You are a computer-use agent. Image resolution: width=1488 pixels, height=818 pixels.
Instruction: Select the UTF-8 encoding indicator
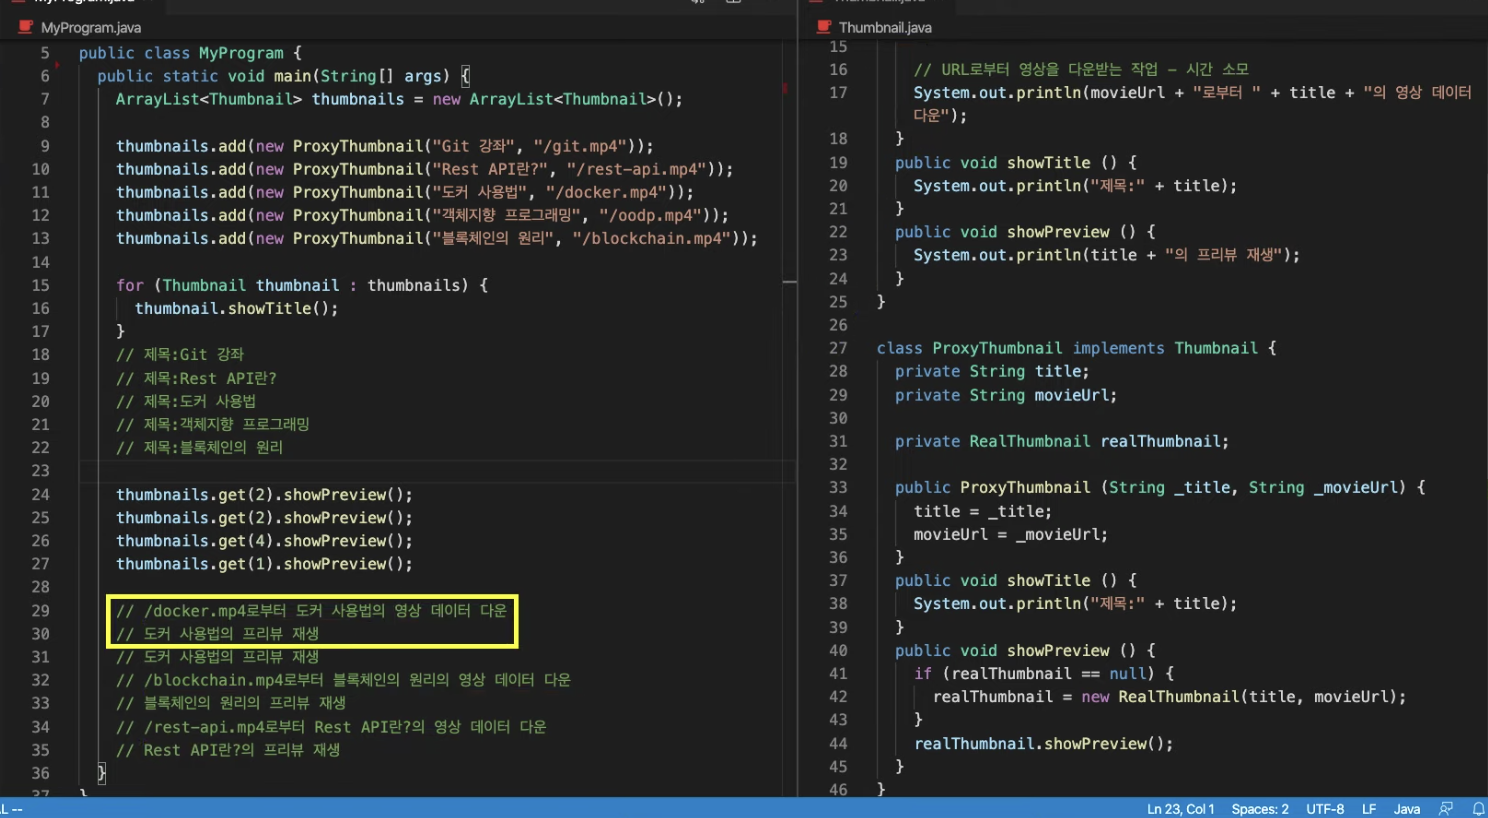[1325, 809]
